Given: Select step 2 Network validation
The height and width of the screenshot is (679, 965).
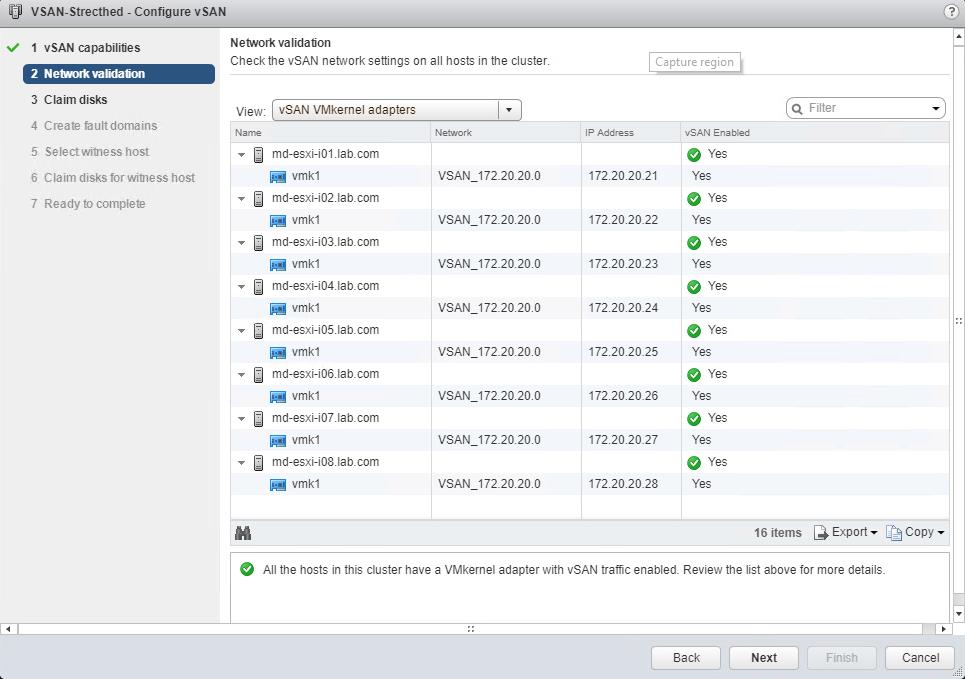Looking at the screenshot, I should pos(119,74).
